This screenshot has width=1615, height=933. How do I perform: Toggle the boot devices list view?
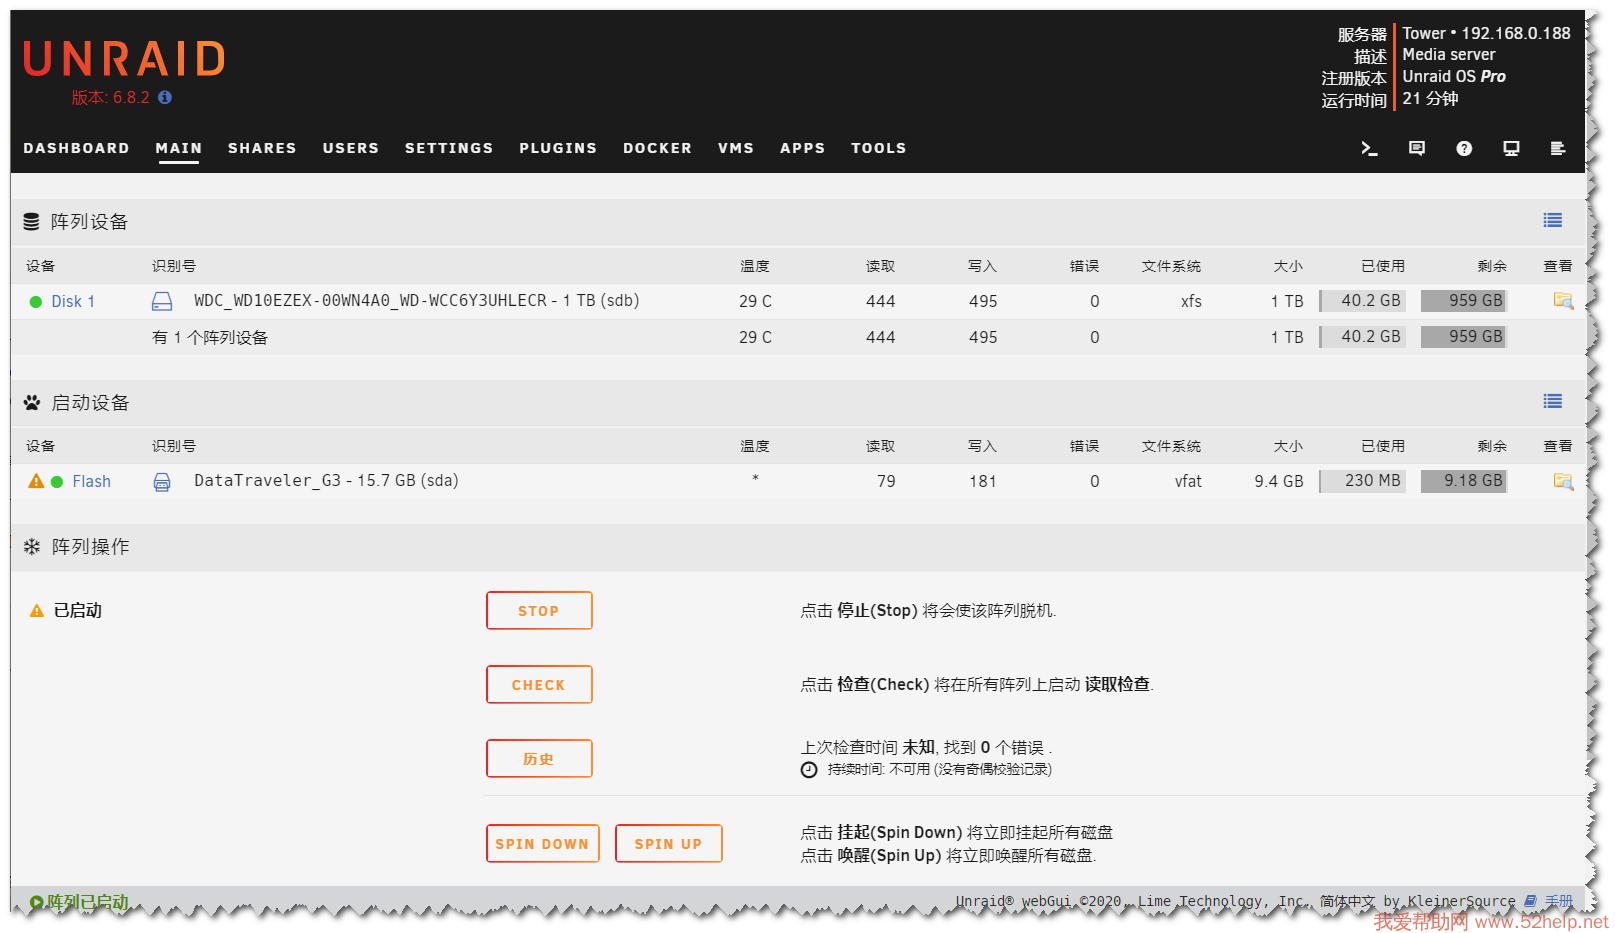tap(1552, 401)
